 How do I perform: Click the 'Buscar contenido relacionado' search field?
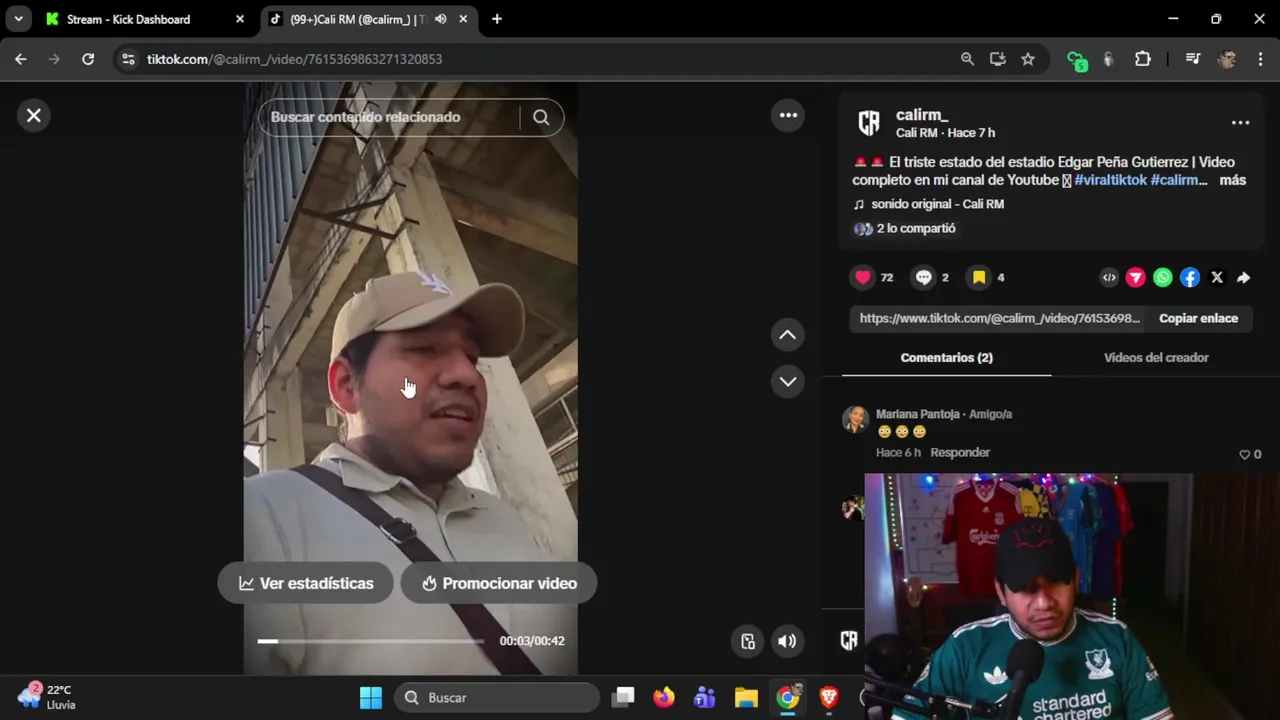388,117
